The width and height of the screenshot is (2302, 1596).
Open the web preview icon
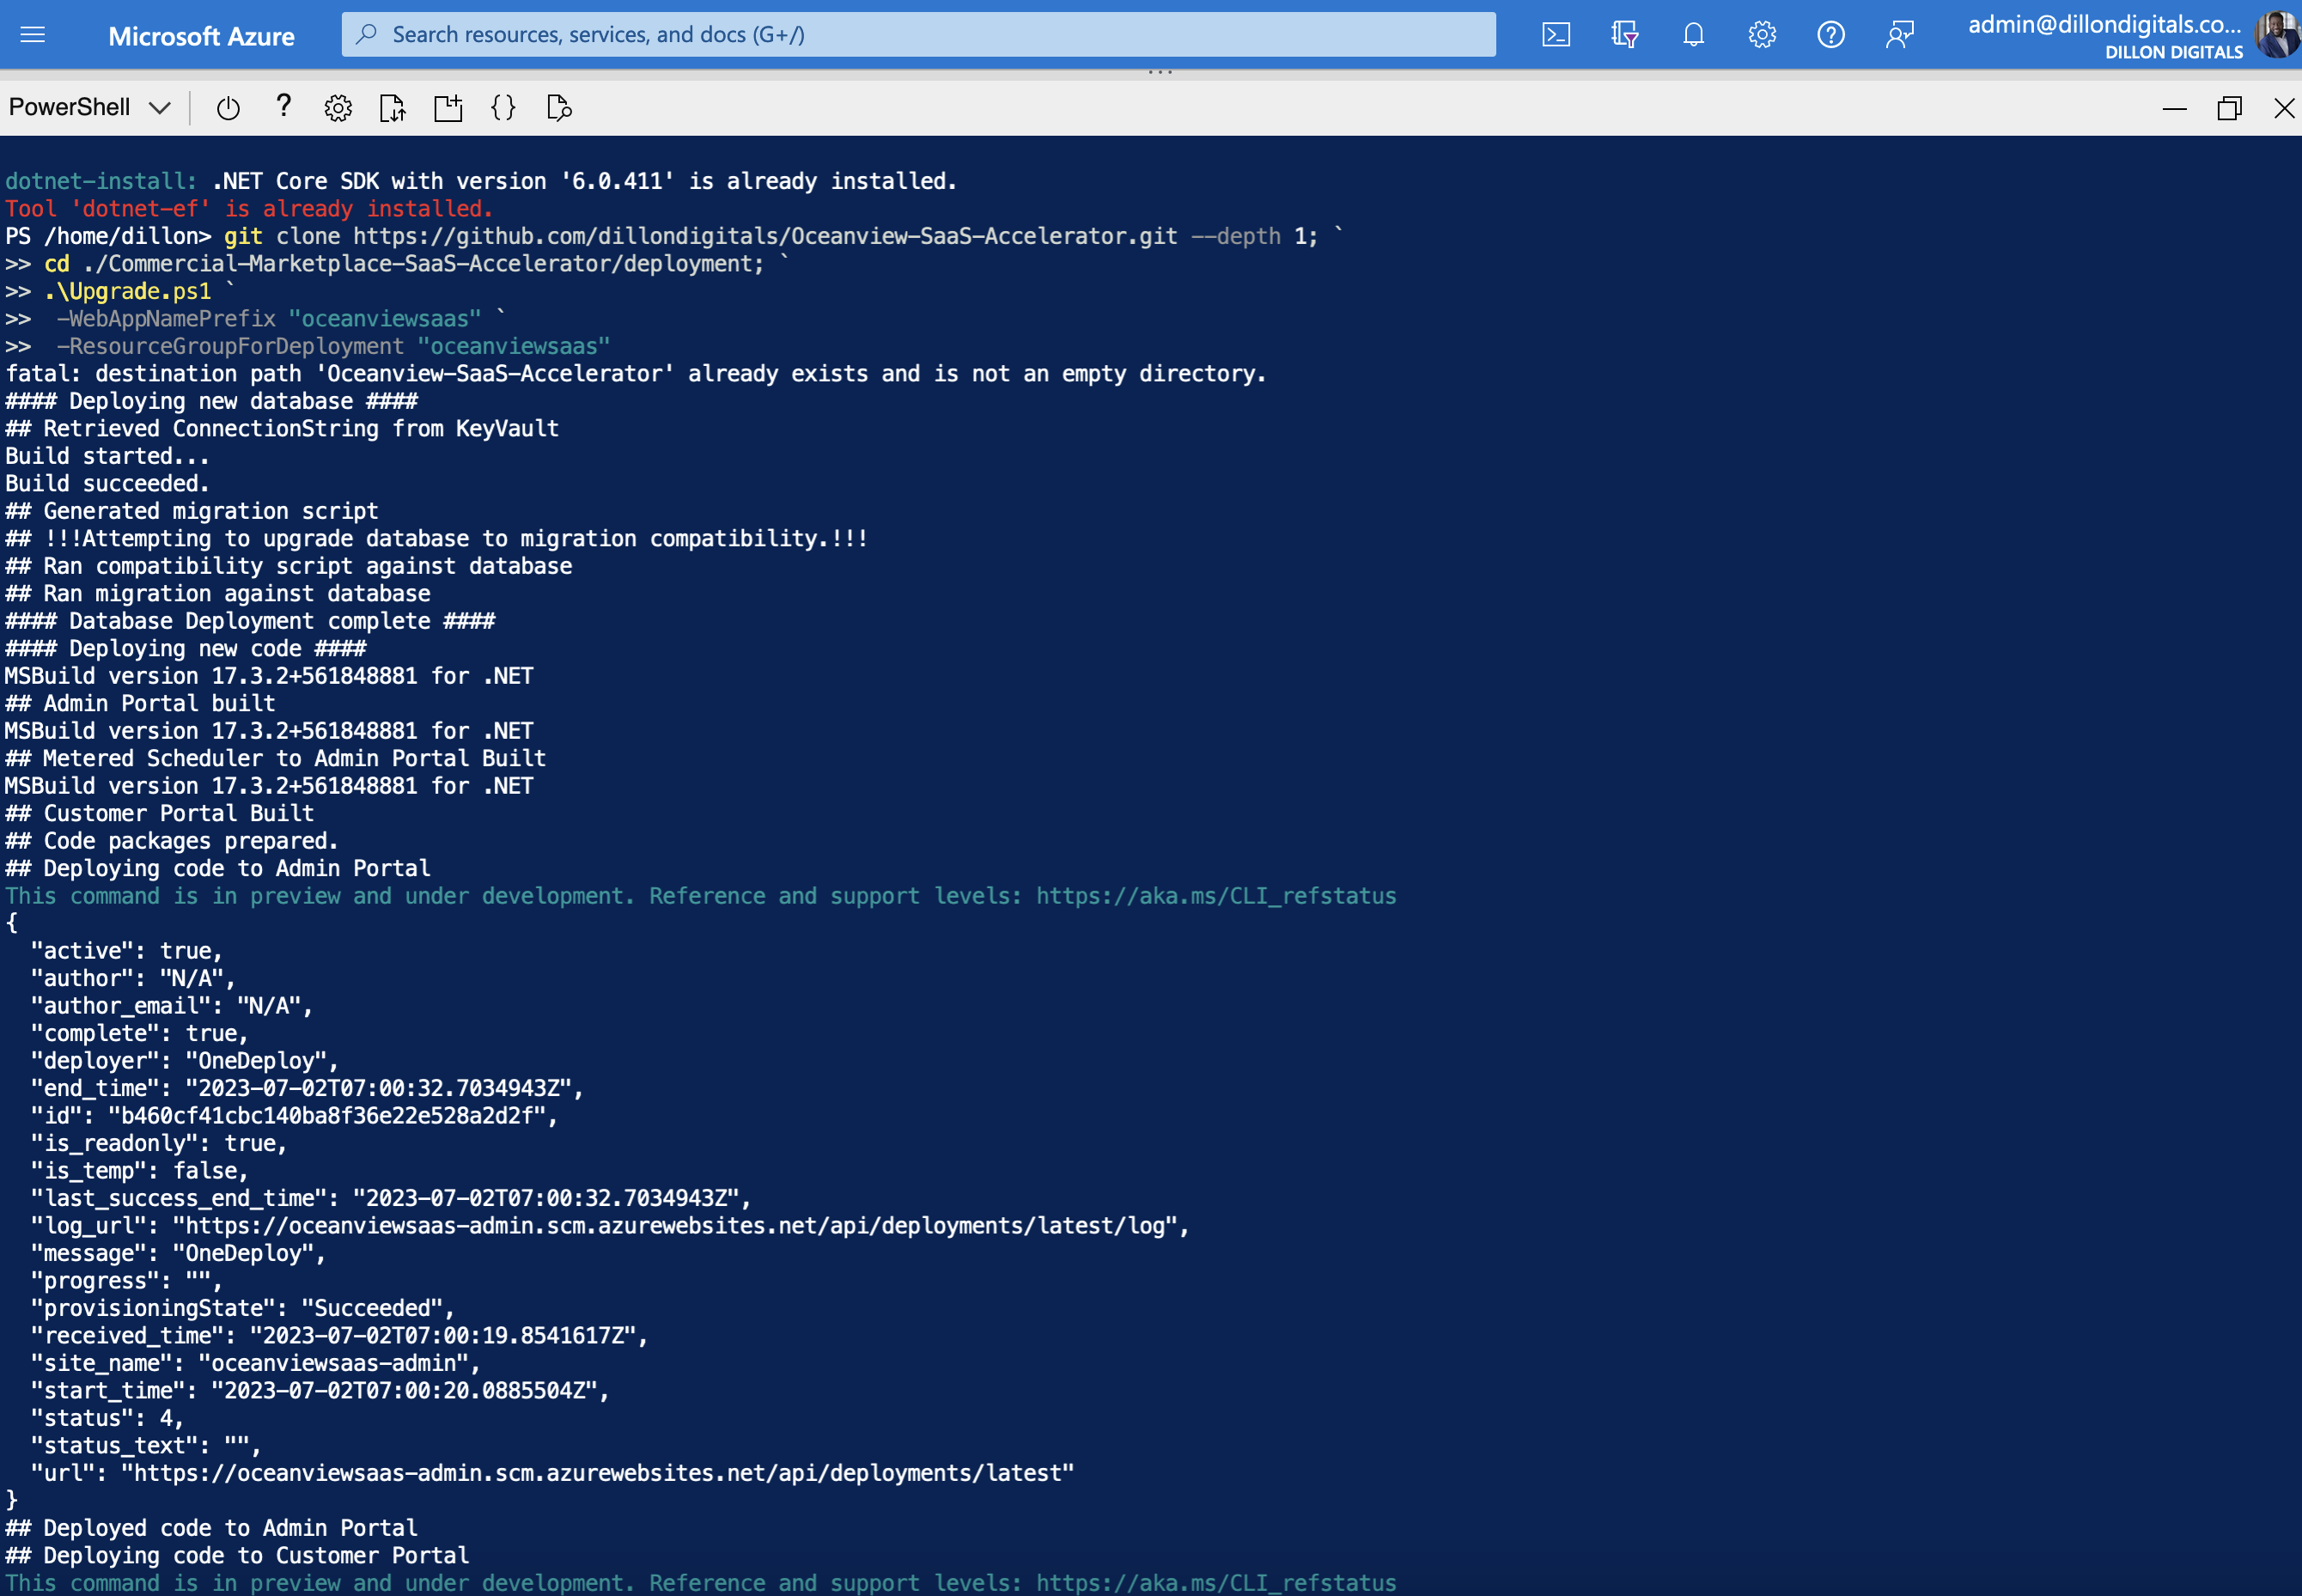[x=558, y=107]
